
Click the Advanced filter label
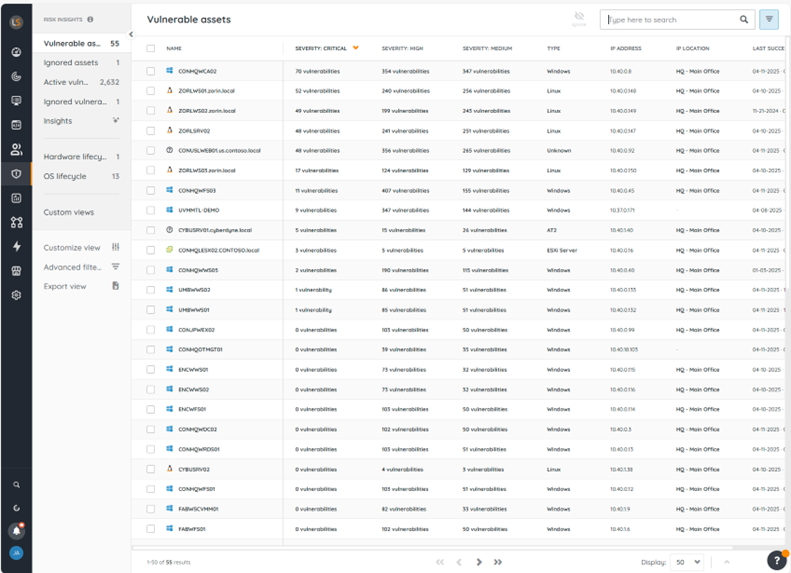(72, 267)
